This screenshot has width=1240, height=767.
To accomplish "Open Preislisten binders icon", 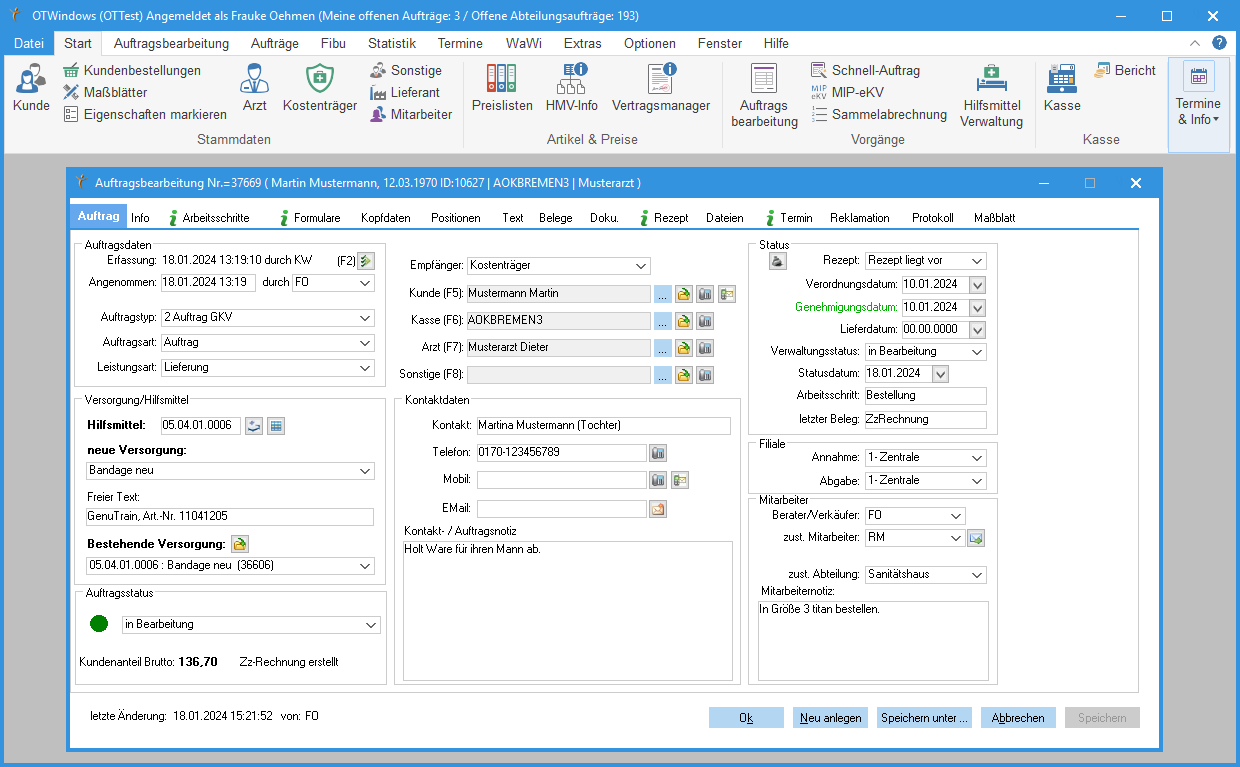I will point(502,80).
